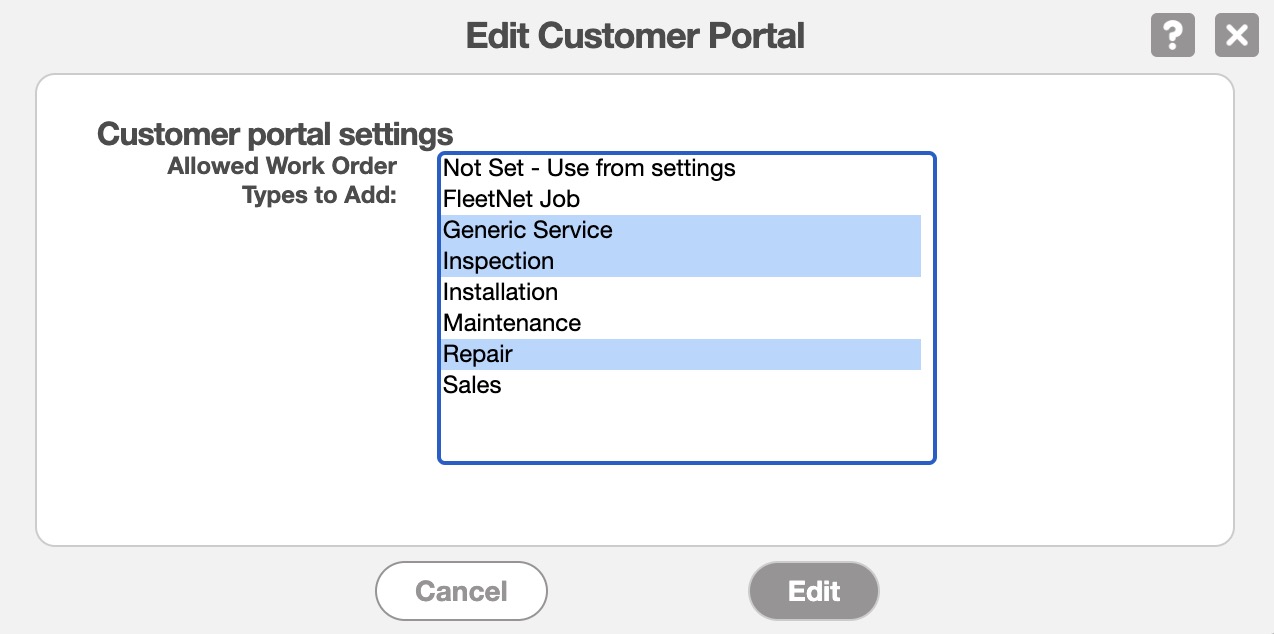1274x634 pixels.
Task: Select Maintenance in the list box
Action: click(x=511, y=323)
